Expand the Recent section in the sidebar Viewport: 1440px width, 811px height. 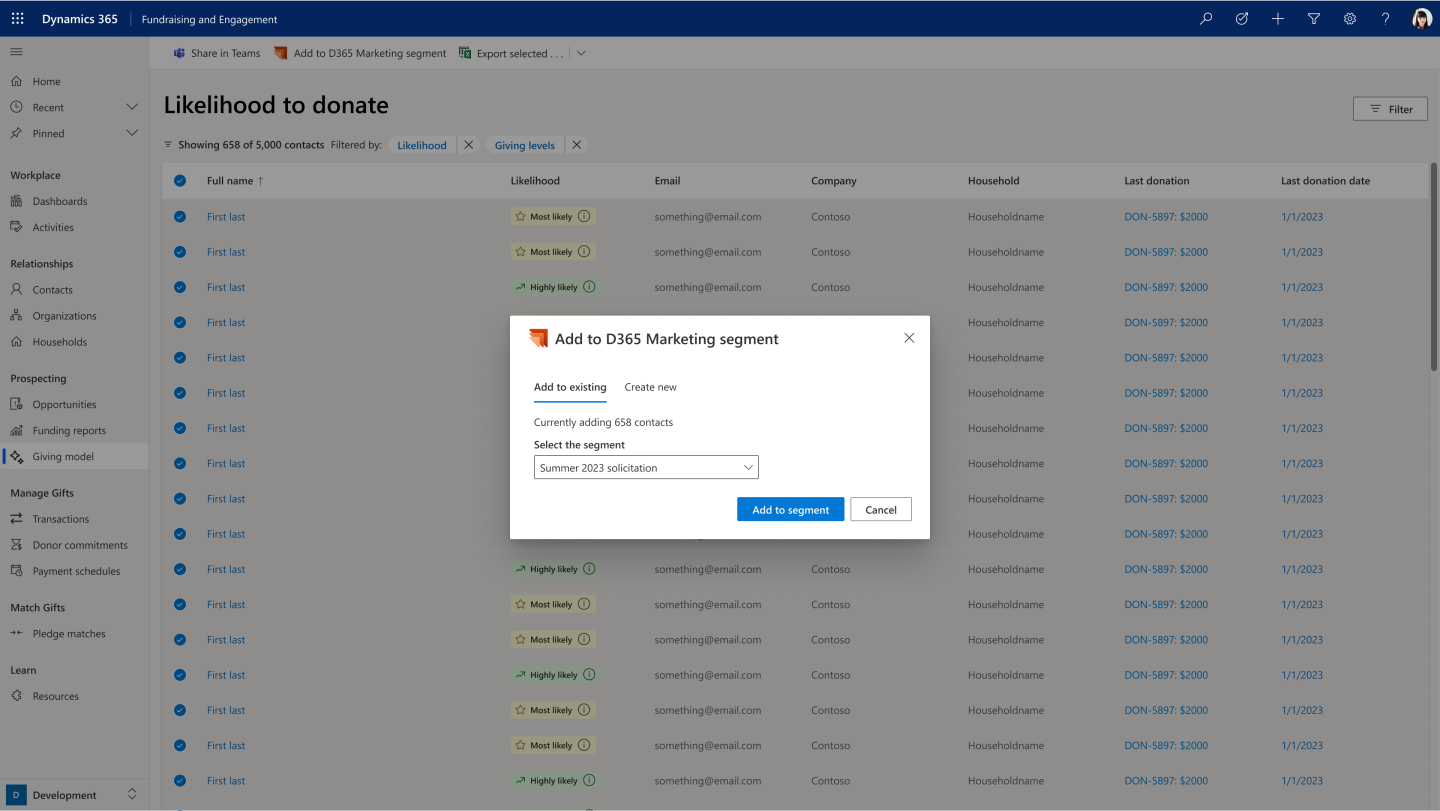(x=131, y=106)
